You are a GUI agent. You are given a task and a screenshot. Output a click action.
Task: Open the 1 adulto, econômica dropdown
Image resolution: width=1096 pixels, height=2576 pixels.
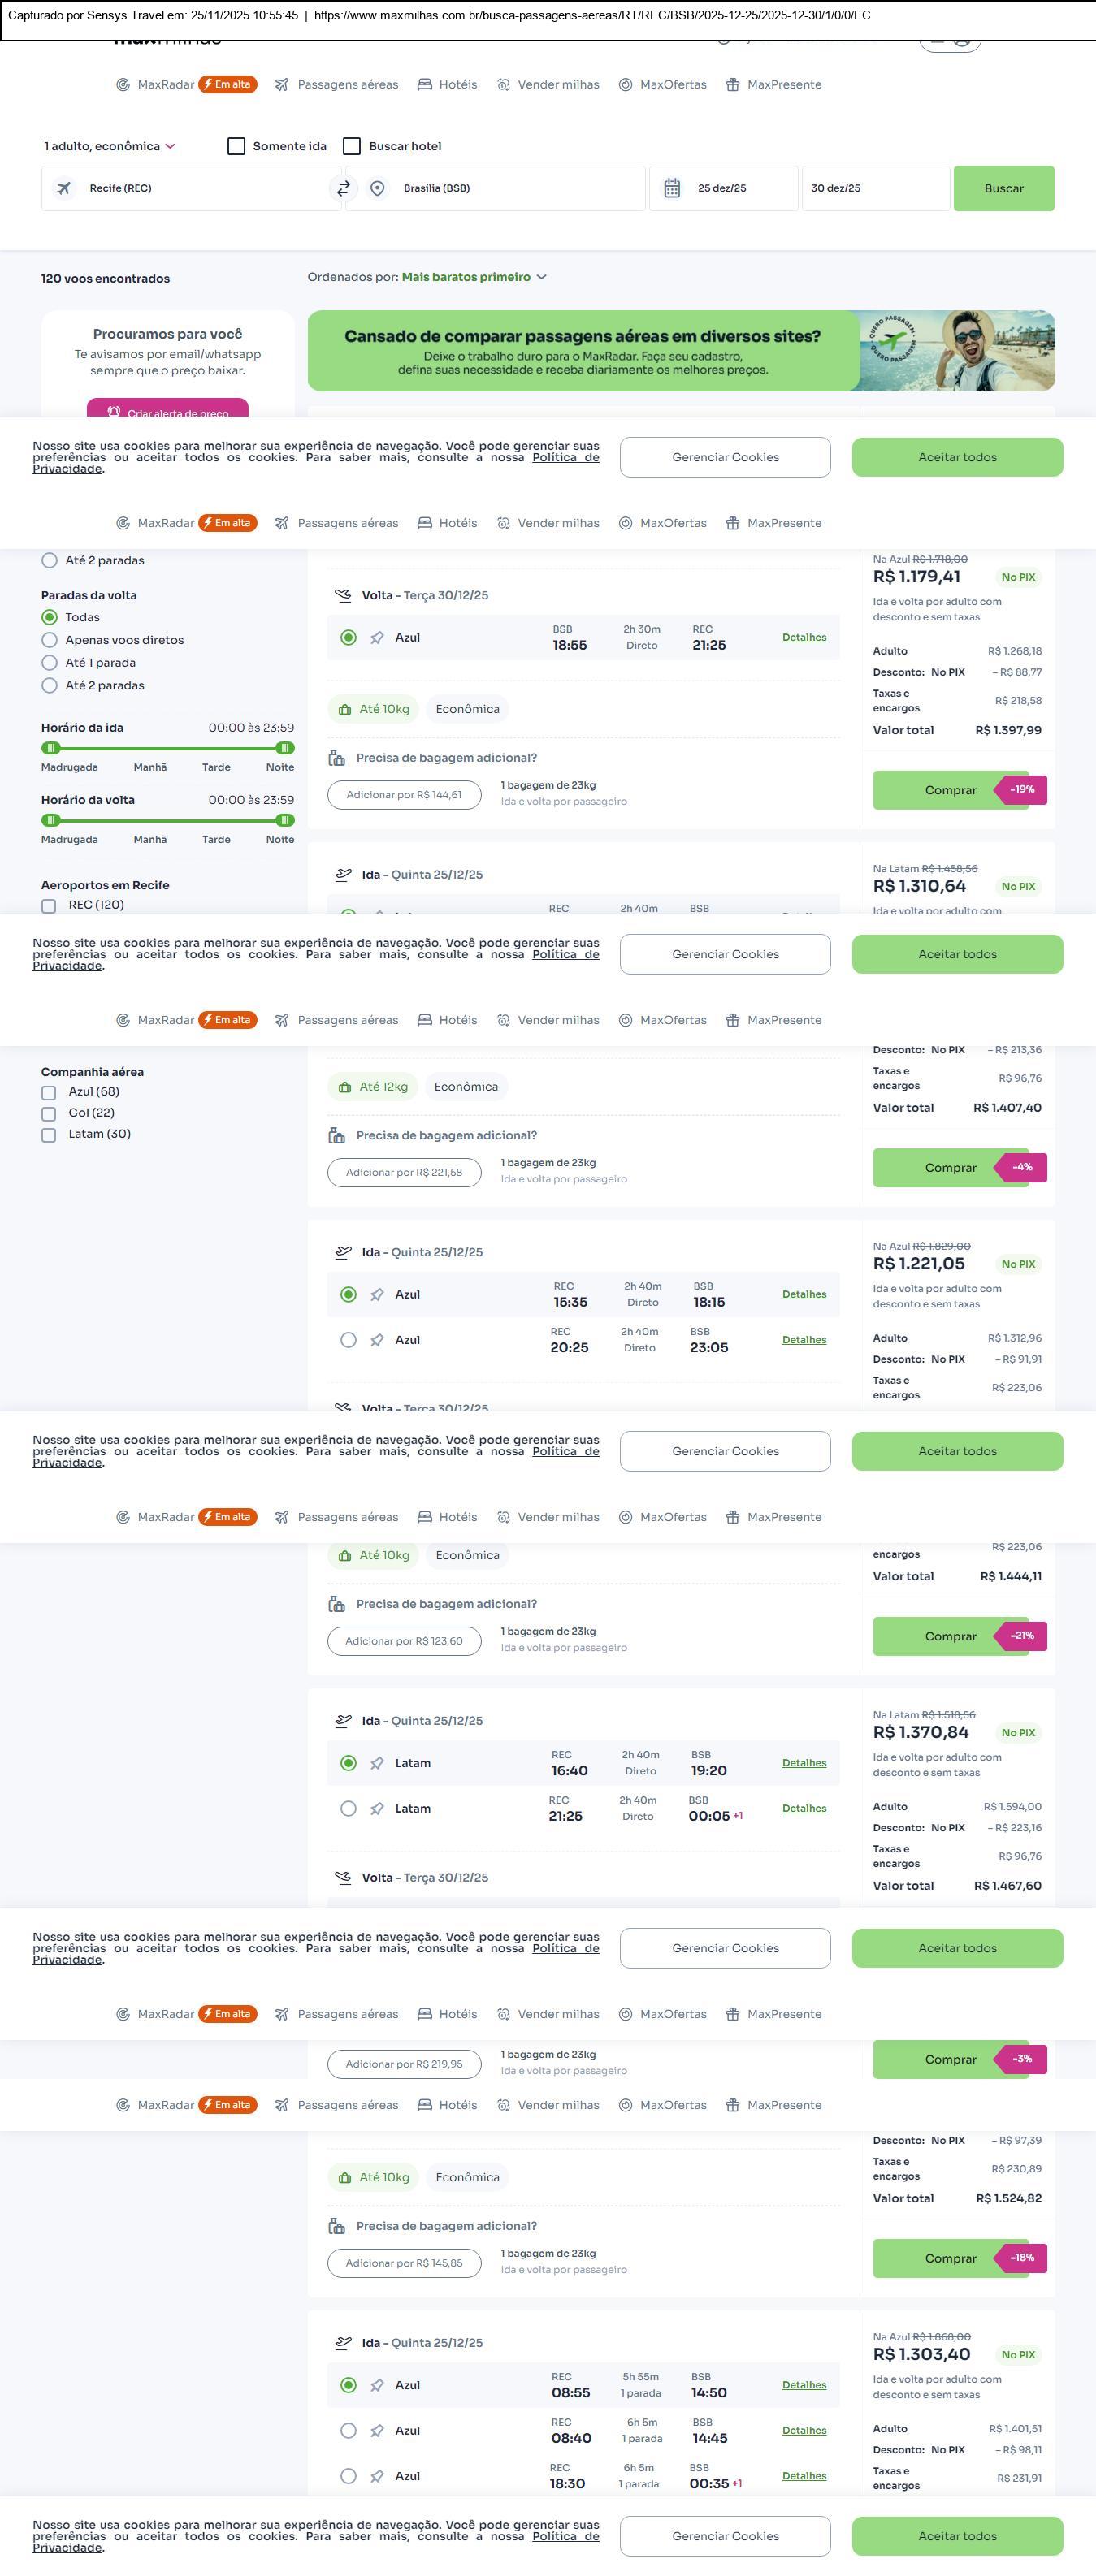[109, 146]
